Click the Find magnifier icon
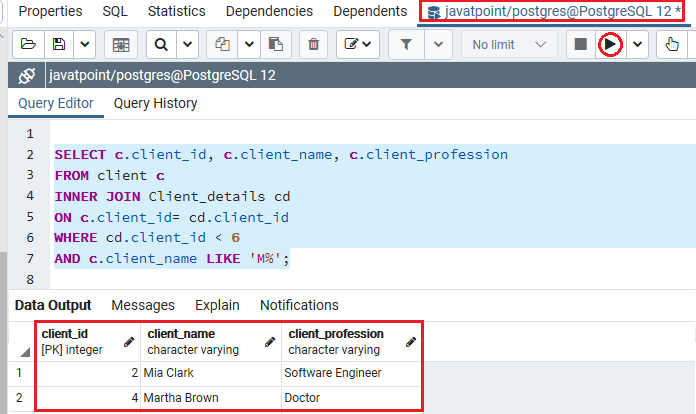This screenshot has width=696, height=414. tap(161, 44)
